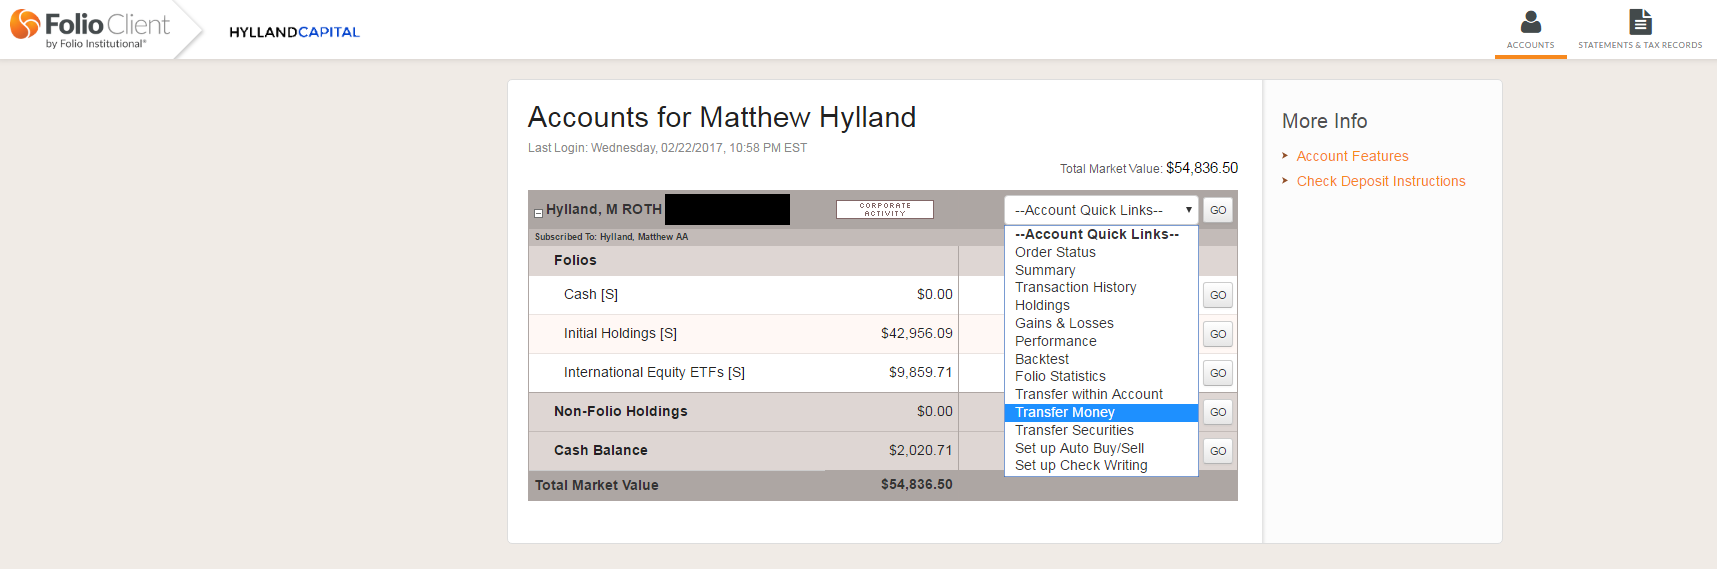Select Gains & Losses option
Viewport: 1717px width, 569px height.
pos(1064,323)
